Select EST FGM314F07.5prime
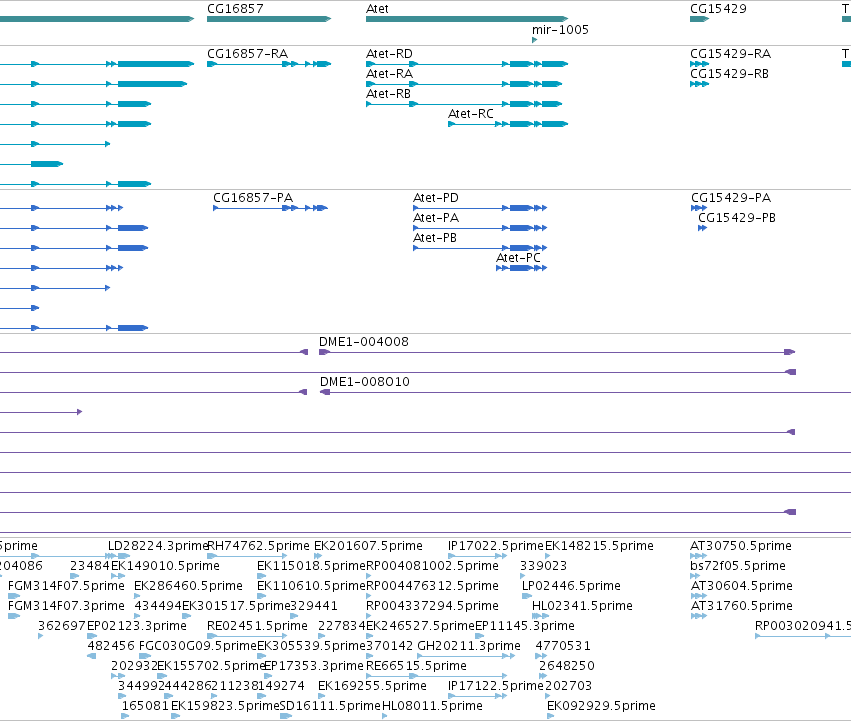 [66, 586]
